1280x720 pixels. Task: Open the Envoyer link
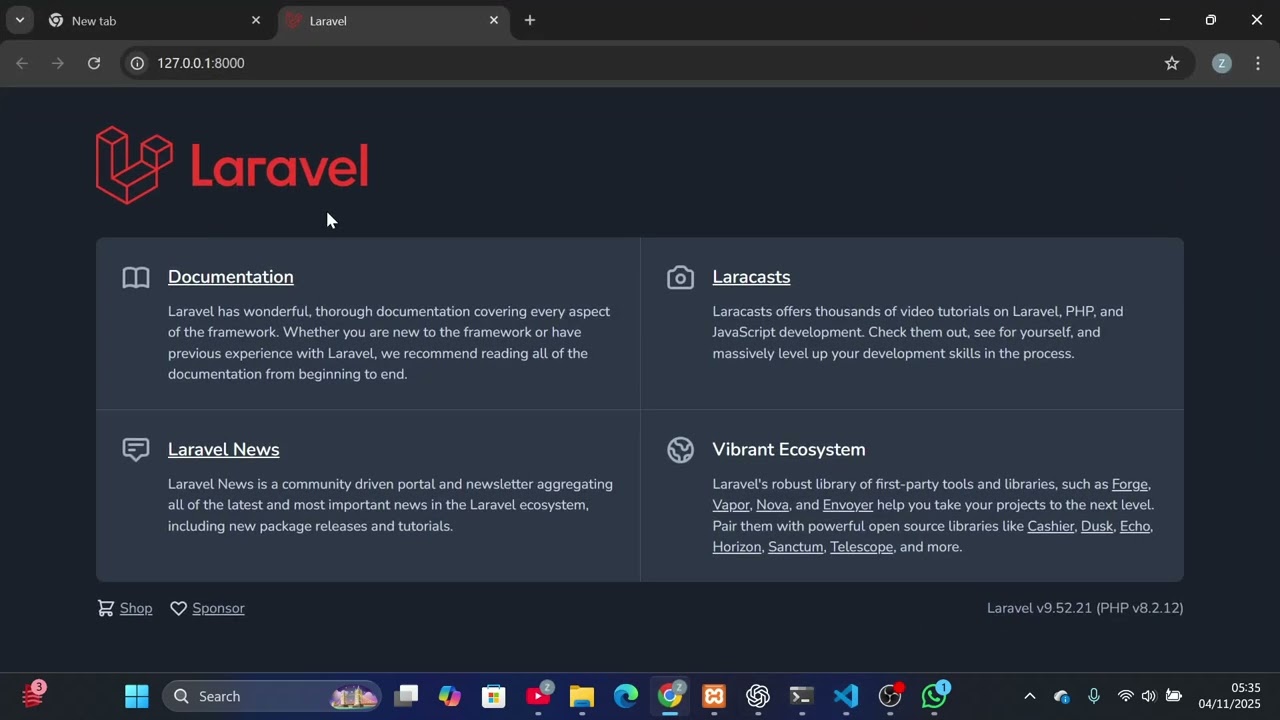tap(848, 505)
